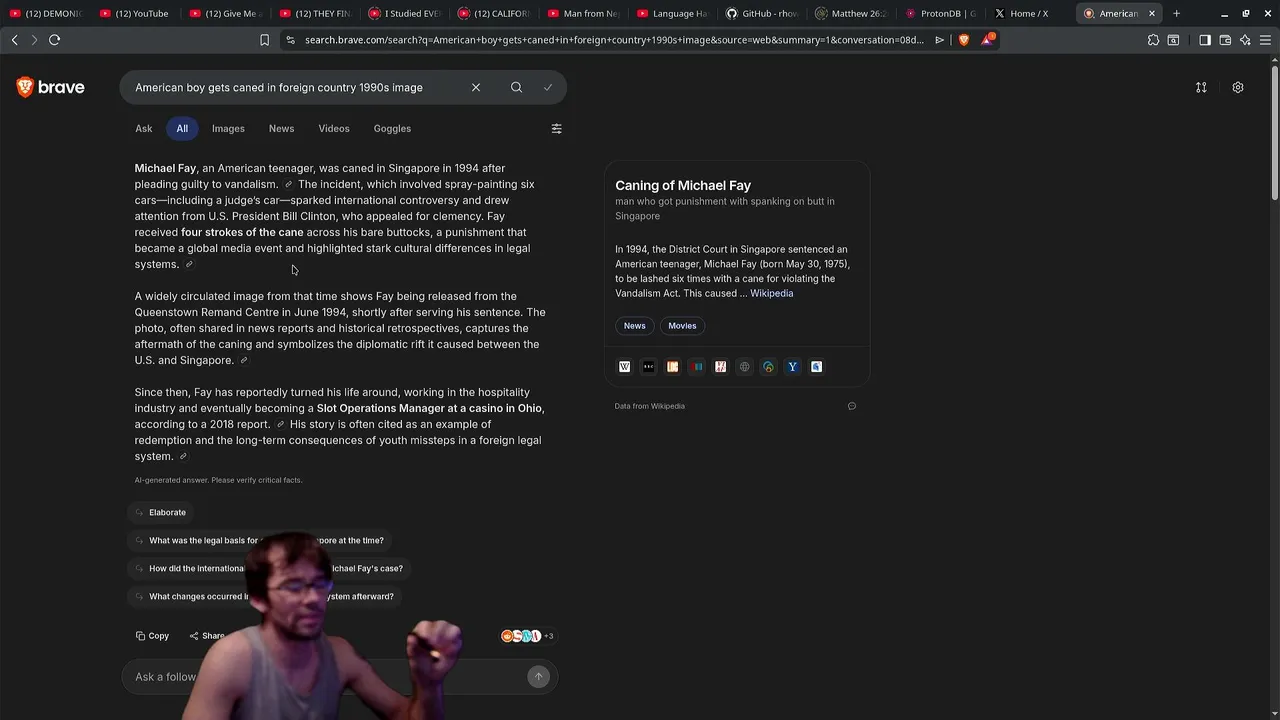
Task: Switch to the News tab
Action: click(281, 128)
